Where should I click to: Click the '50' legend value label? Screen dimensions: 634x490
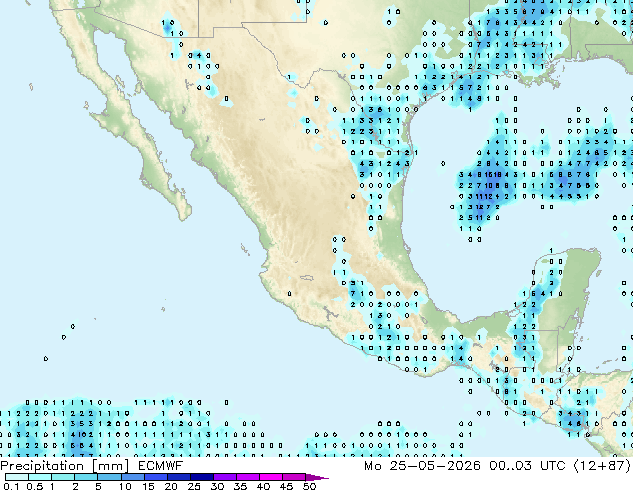point(309,486)
